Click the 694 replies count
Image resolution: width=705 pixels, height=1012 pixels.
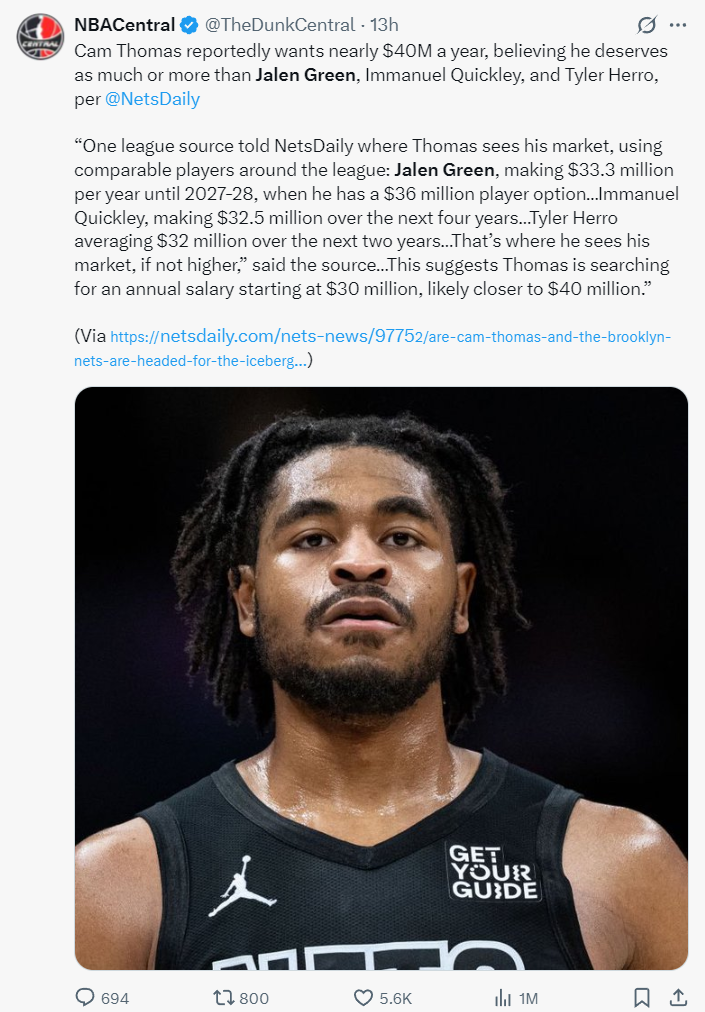[x=115, y=998]
